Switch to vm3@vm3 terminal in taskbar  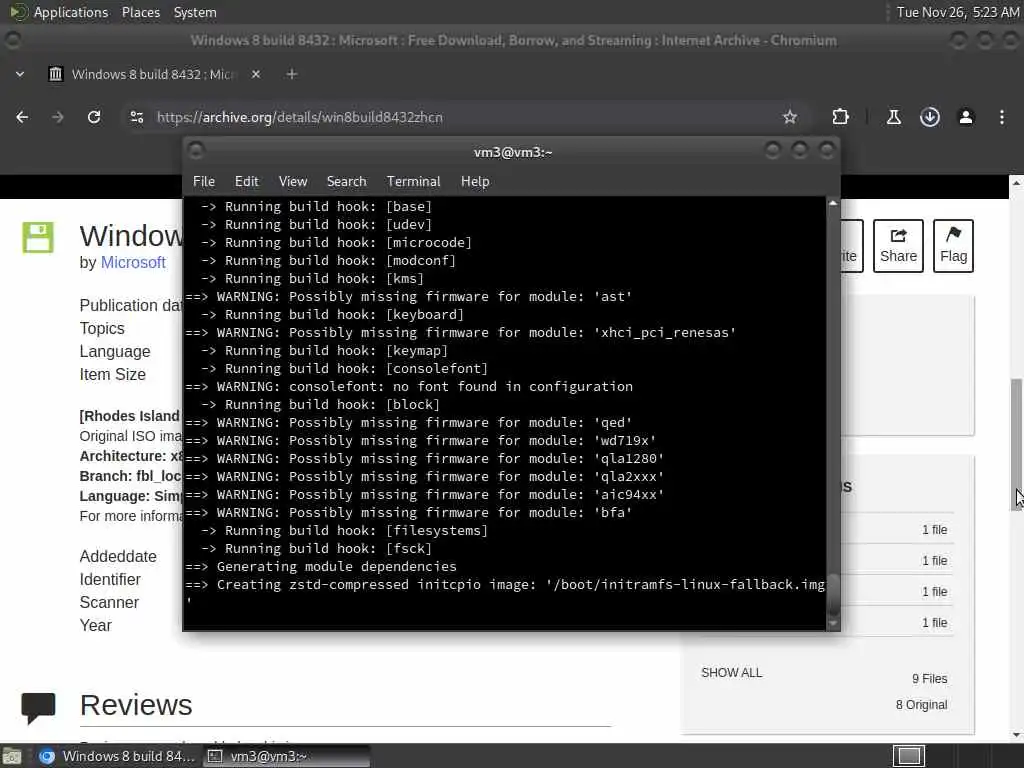click(286, 756)
